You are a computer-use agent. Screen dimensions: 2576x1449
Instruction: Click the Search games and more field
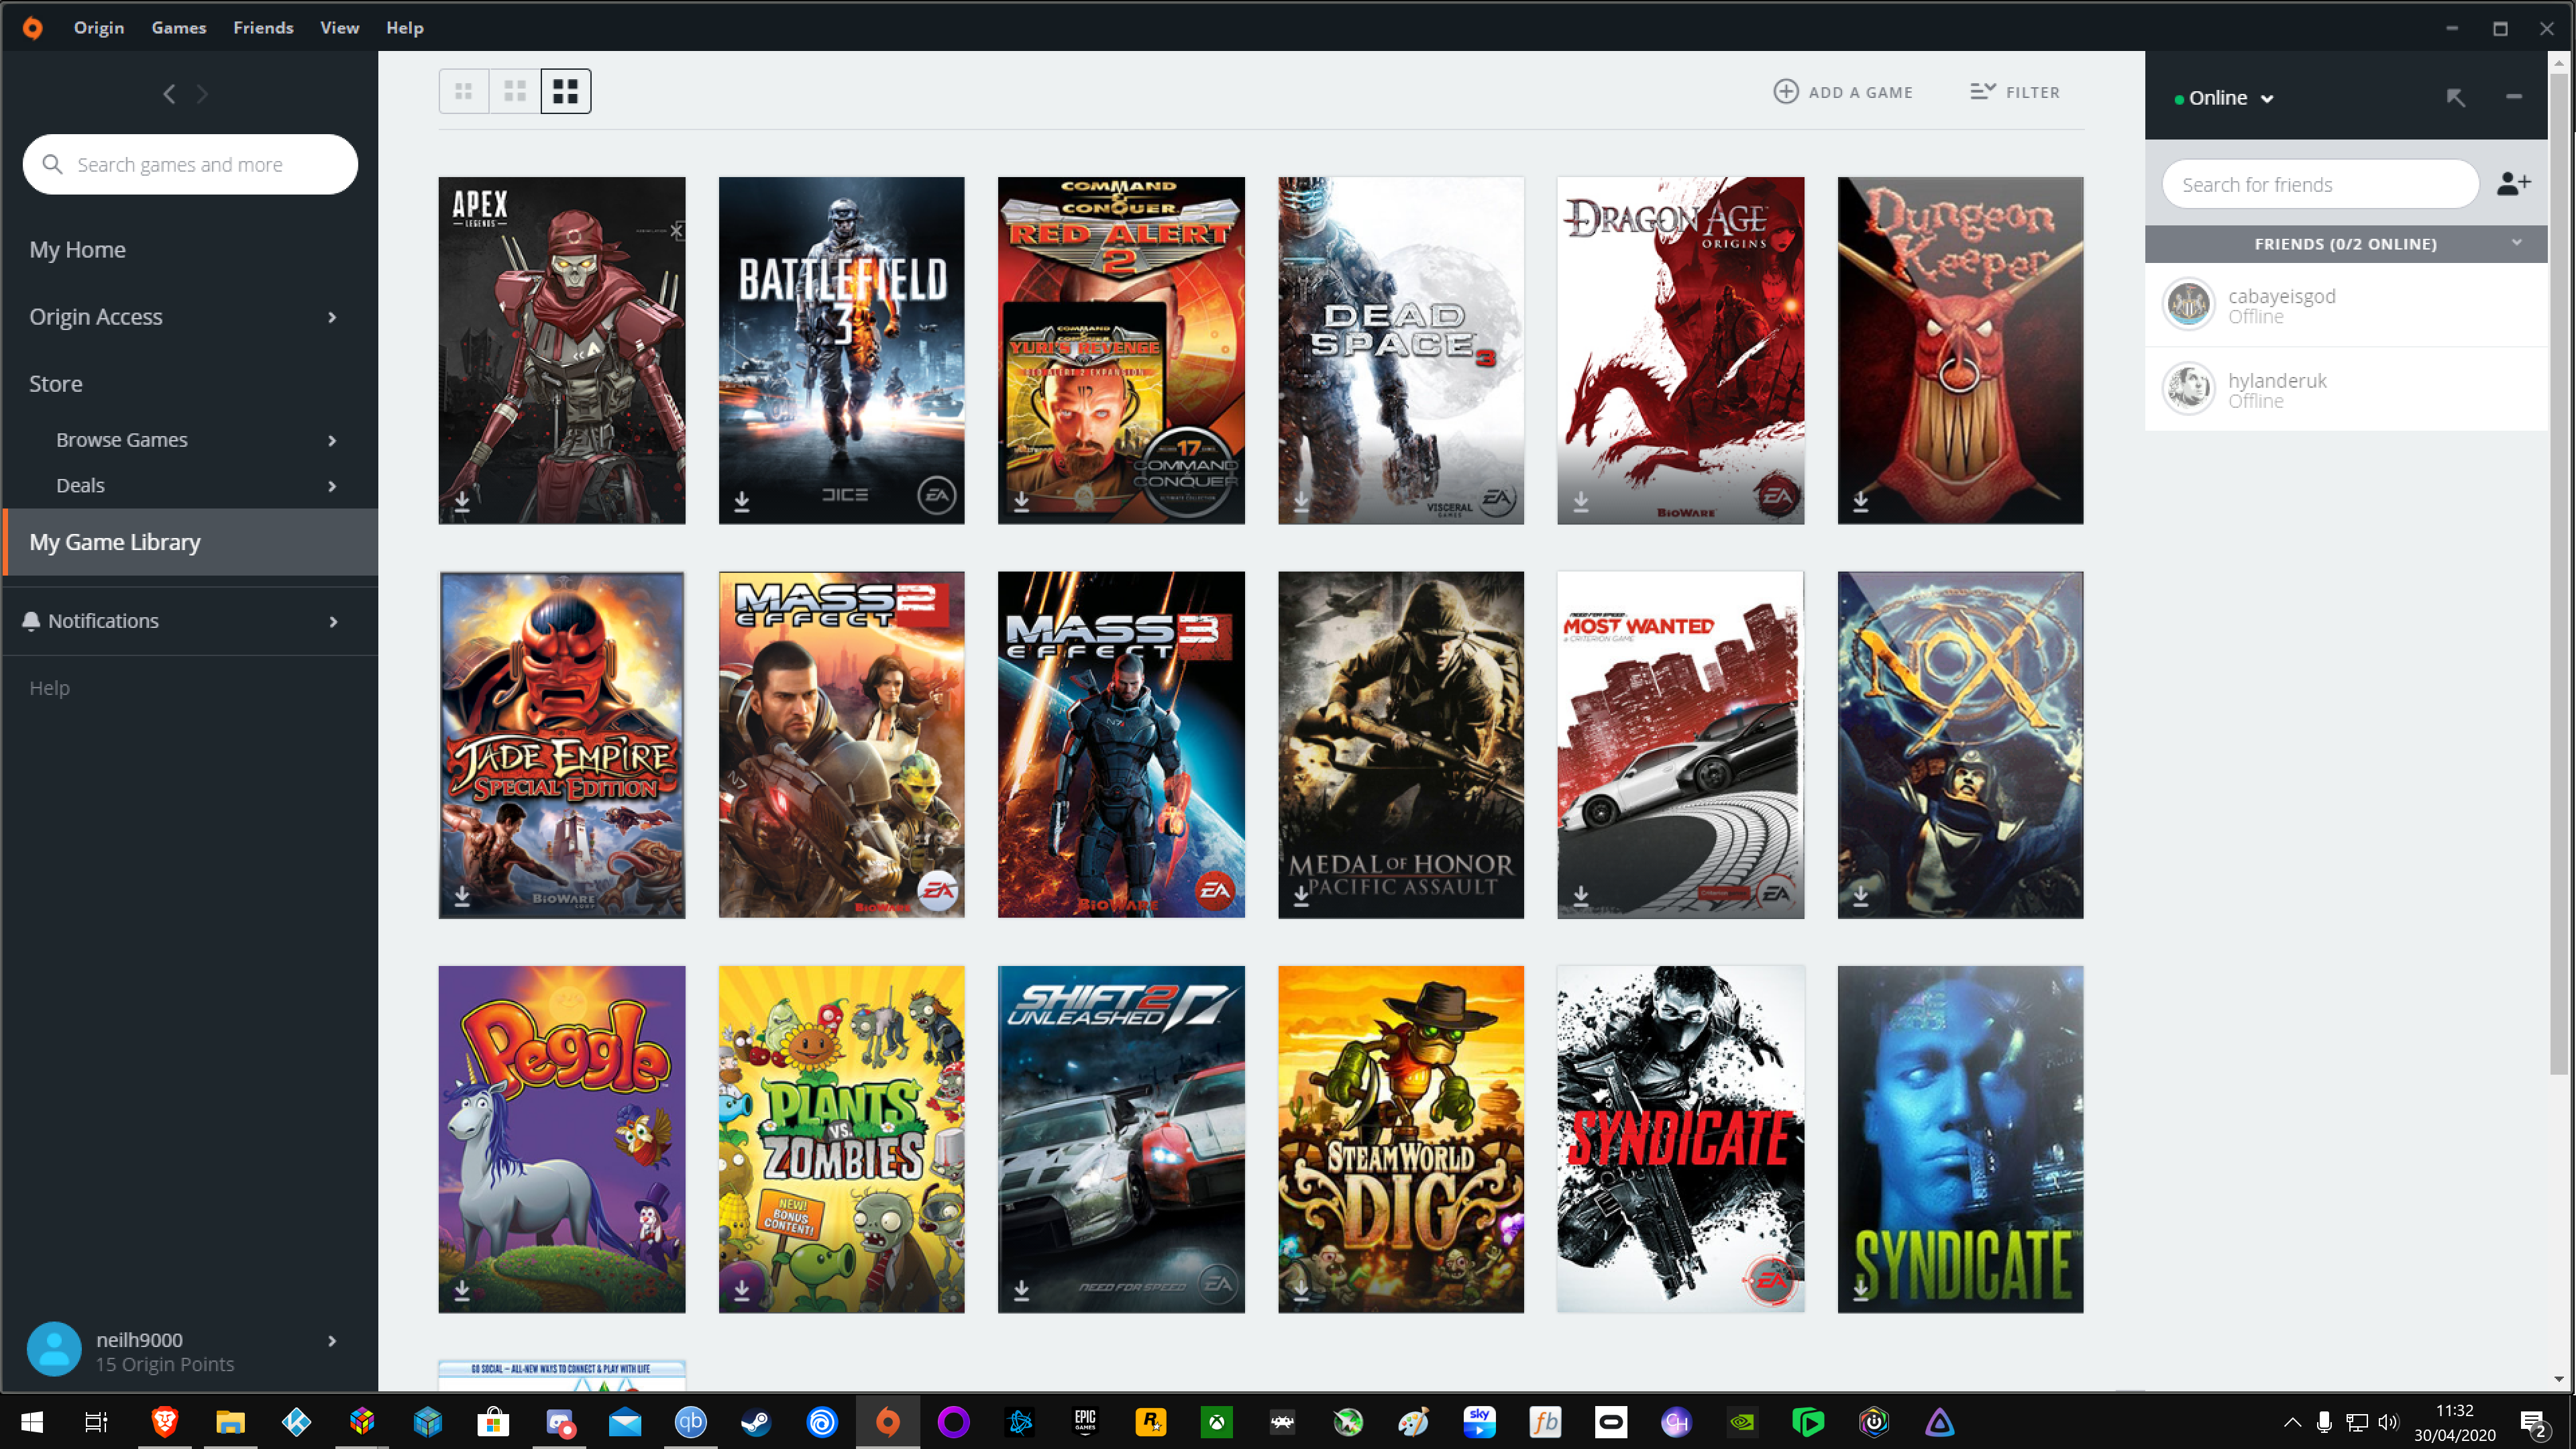[190, 164]
